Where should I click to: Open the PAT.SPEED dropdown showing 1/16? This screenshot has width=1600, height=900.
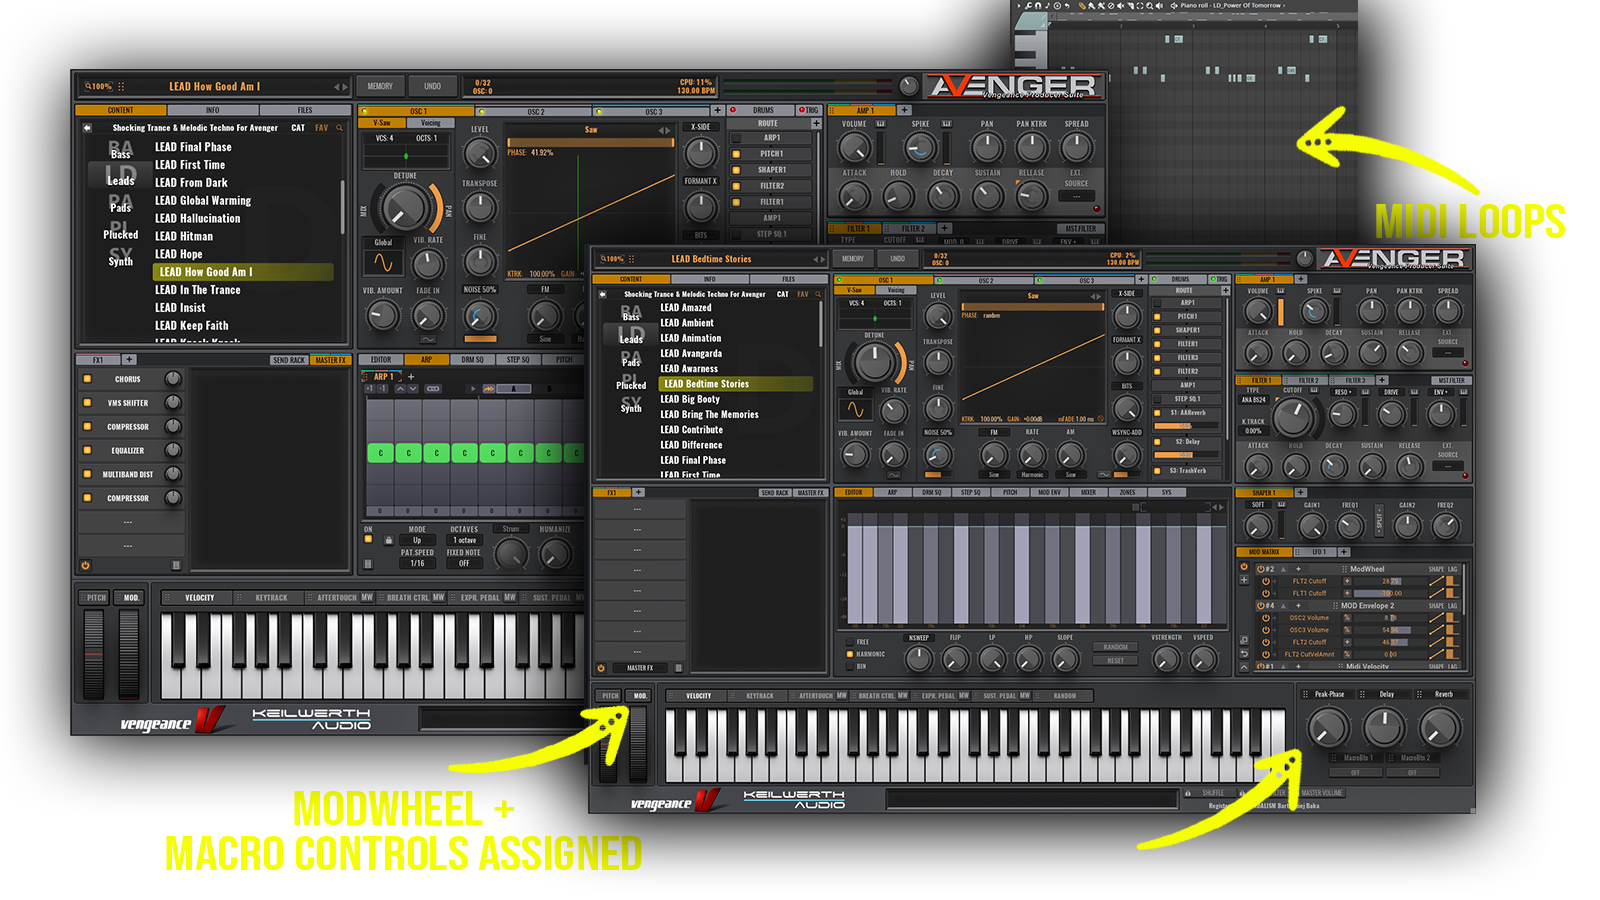coord(417,563)
